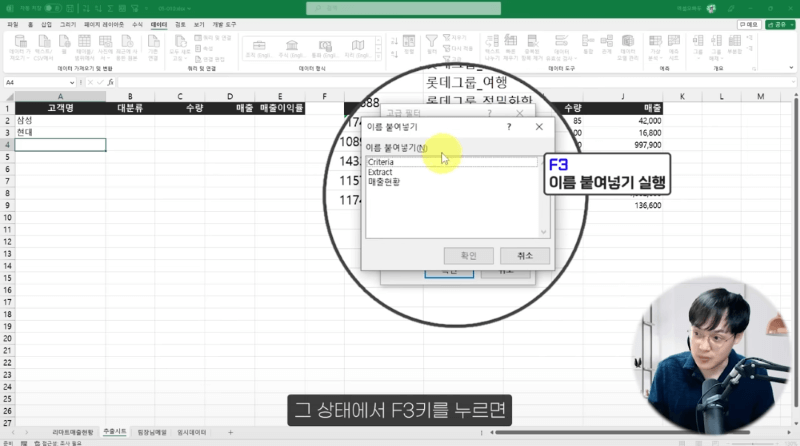Switch to the 개발 도구 tab

tap(224, 24)
